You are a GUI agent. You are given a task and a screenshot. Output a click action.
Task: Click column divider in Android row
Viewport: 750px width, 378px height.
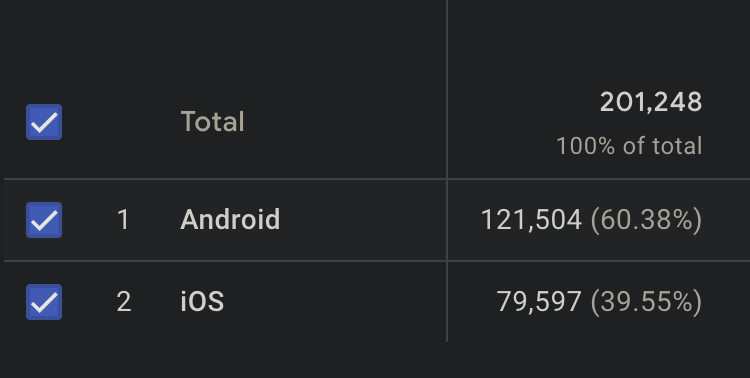(x=447, y=220)
